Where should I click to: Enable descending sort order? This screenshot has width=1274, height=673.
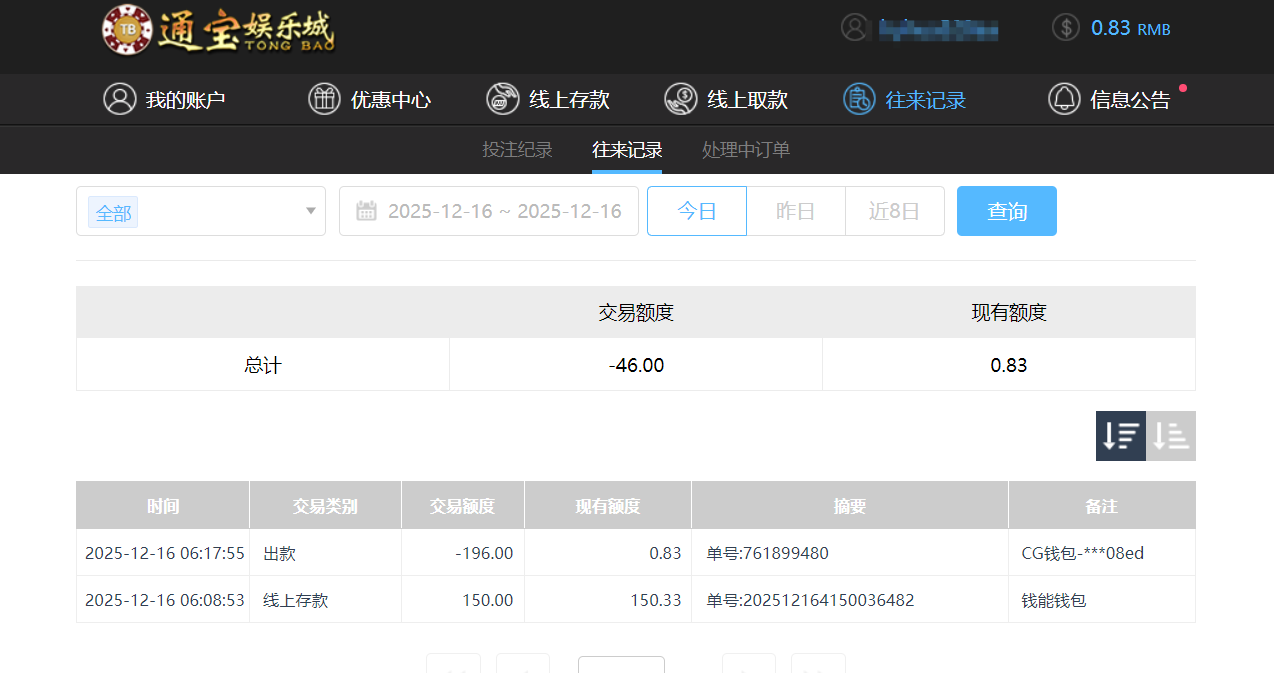[1120, 435]
